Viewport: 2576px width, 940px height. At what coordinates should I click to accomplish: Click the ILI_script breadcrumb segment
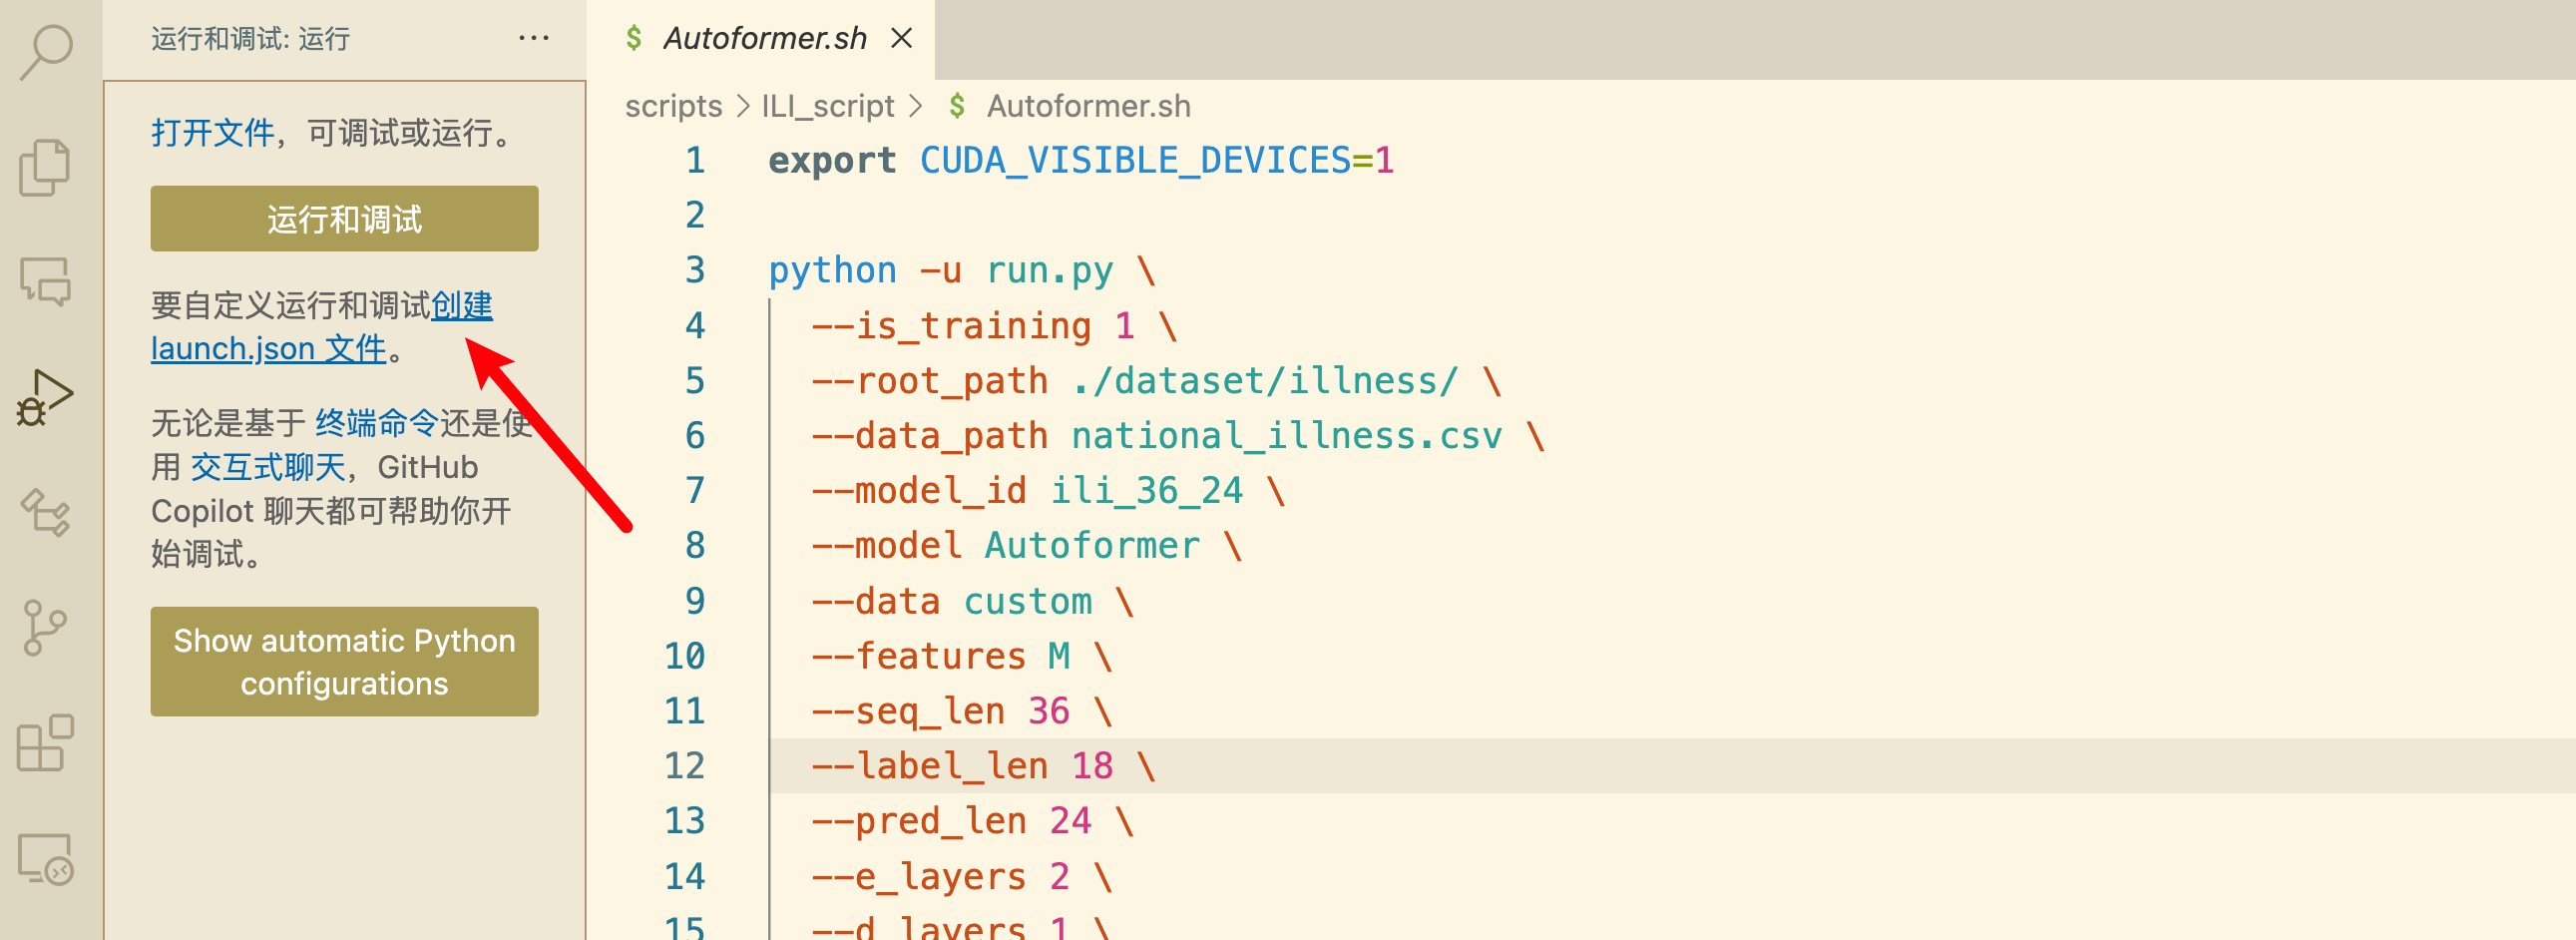[828, 106]
